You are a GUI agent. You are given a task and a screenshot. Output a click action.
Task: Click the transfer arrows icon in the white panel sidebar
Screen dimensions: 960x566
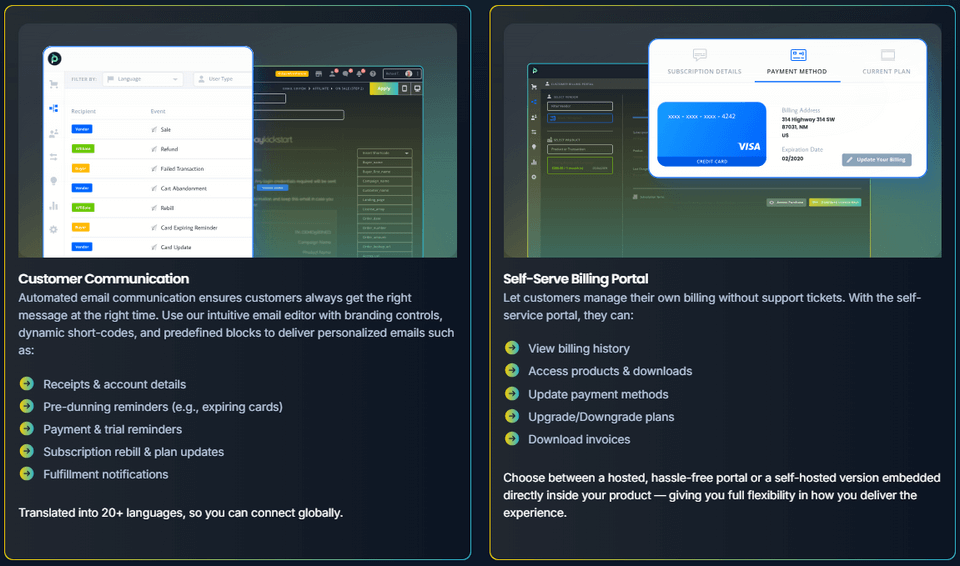[54, 157]
